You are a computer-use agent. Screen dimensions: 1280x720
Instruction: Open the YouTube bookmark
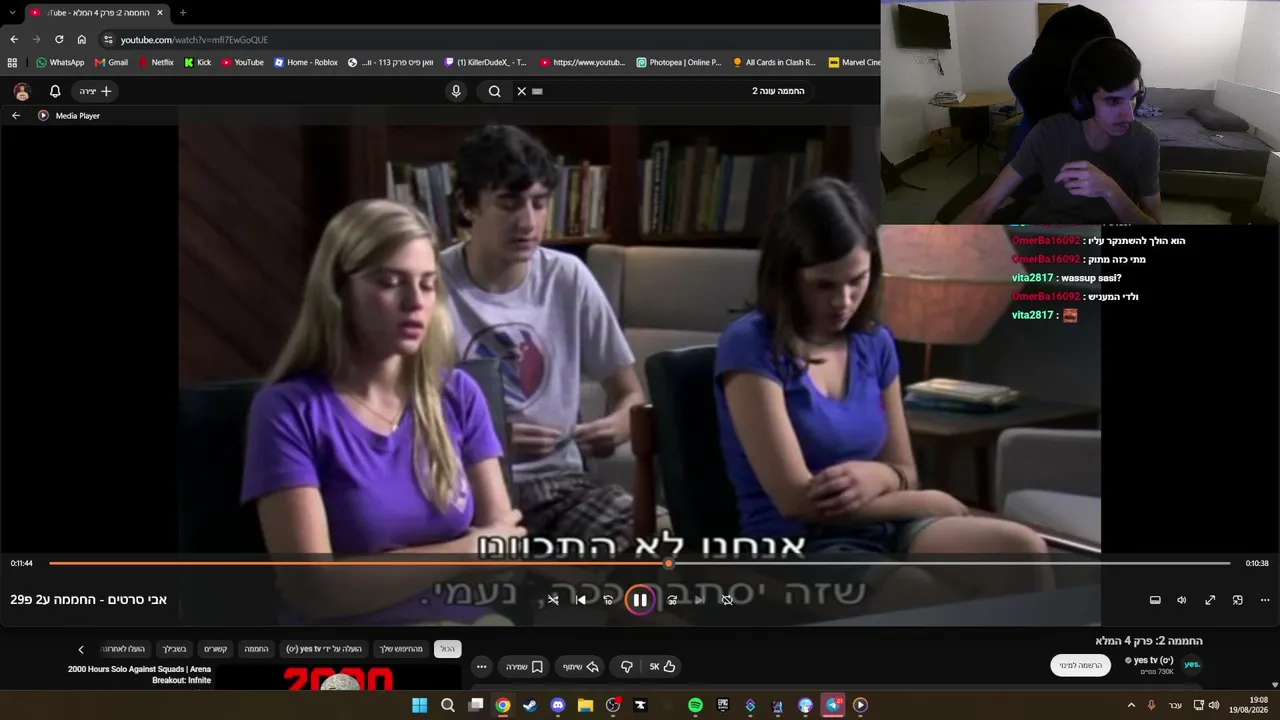click(243, 62)
